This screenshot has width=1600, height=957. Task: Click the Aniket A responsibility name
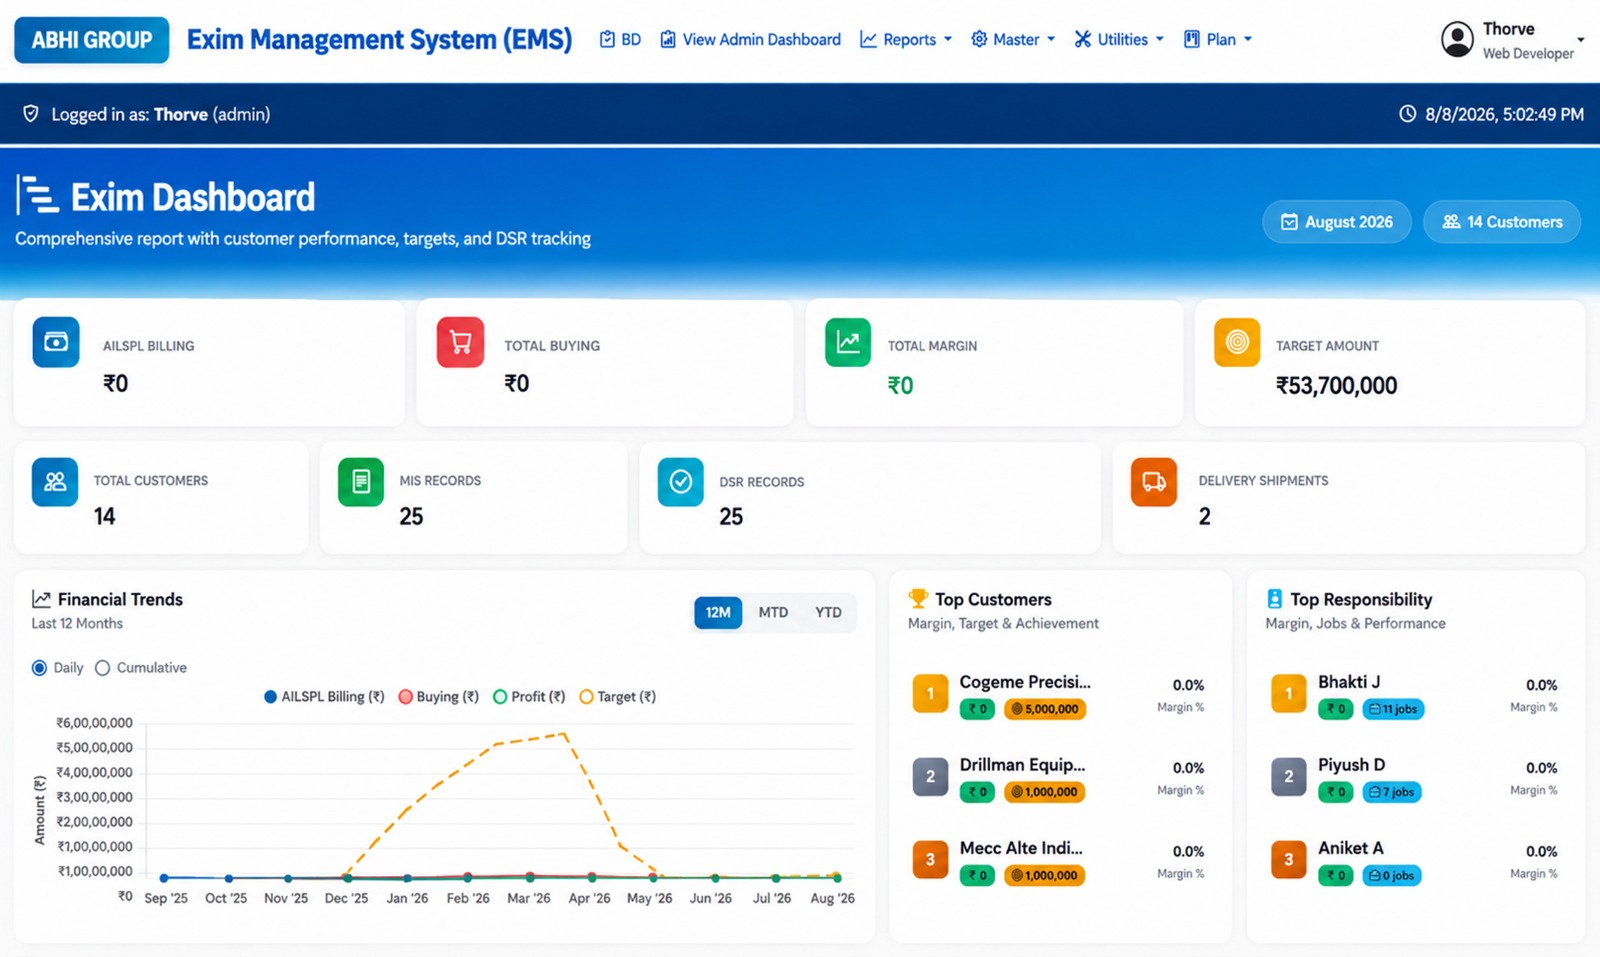[x=1351, y=848]
